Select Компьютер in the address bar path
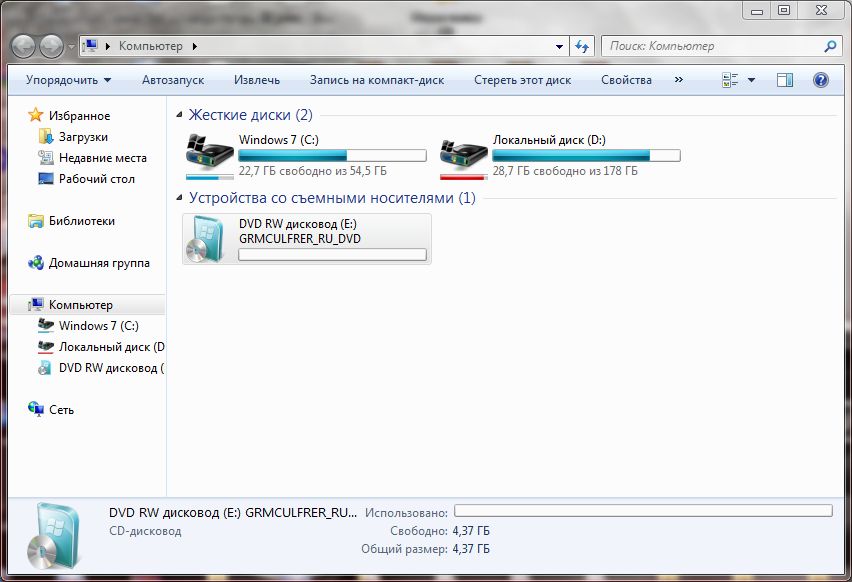 click(151, 46)
